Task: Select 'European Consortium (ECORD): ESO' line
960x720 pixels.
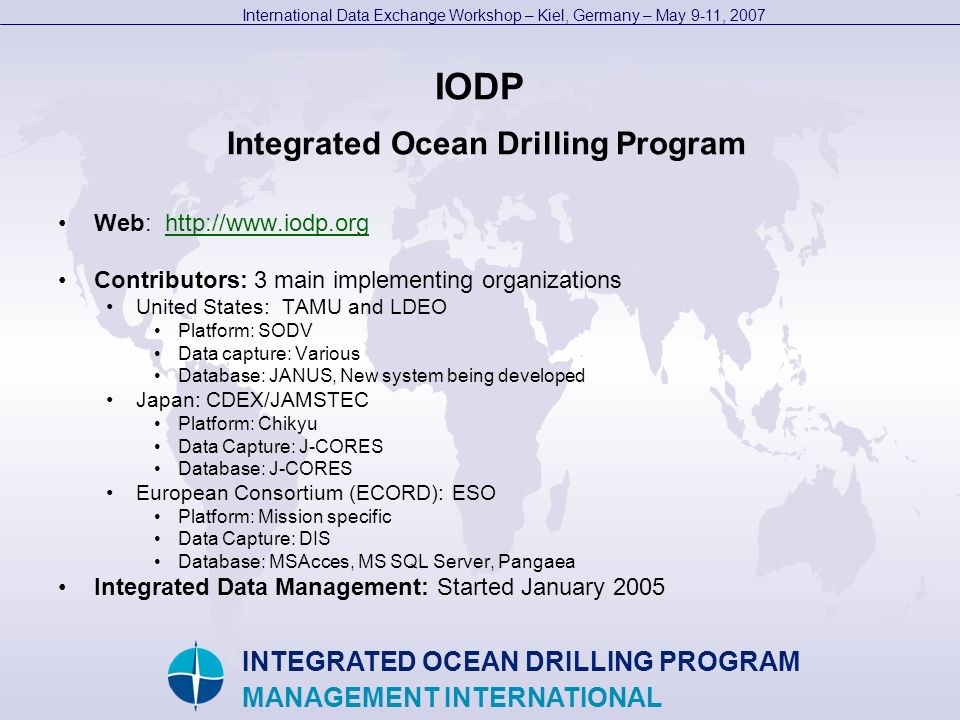Action: [x=316, y=493]
